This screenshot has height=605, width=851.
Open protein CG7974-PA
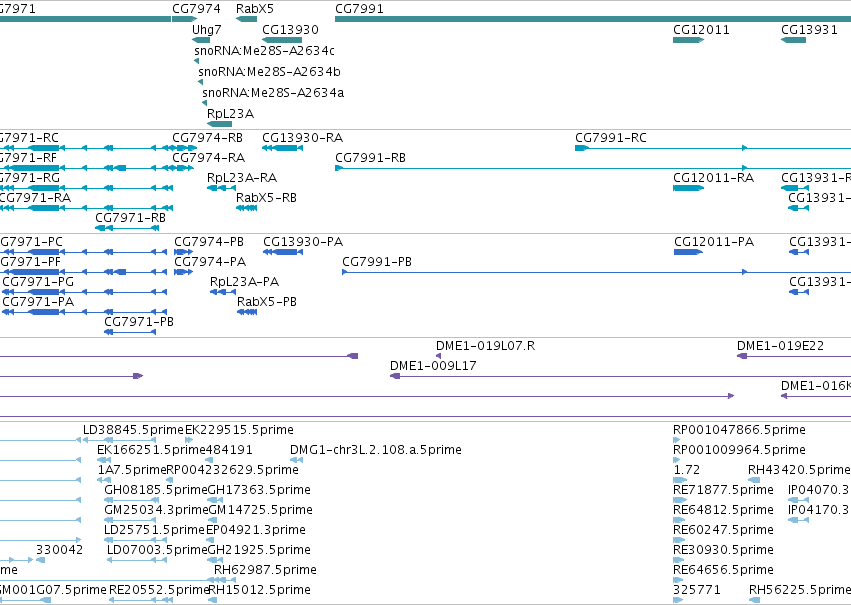[x=210, y=262]
